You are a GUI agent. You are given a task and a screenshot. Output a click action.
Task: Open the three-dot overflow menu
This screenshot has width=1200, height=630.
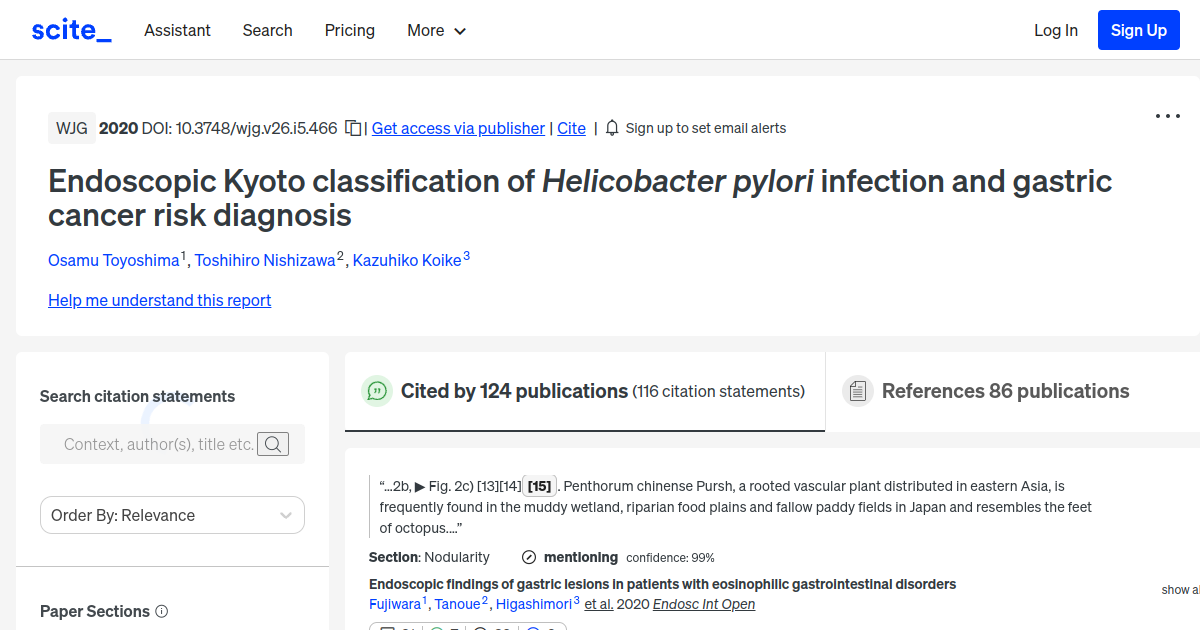point(1167,117)
